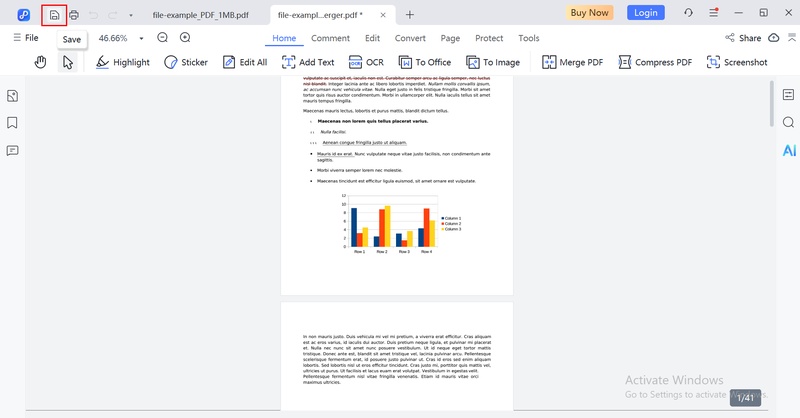
Task: Open the comments panel icon
Action: [x=12, y=151]
